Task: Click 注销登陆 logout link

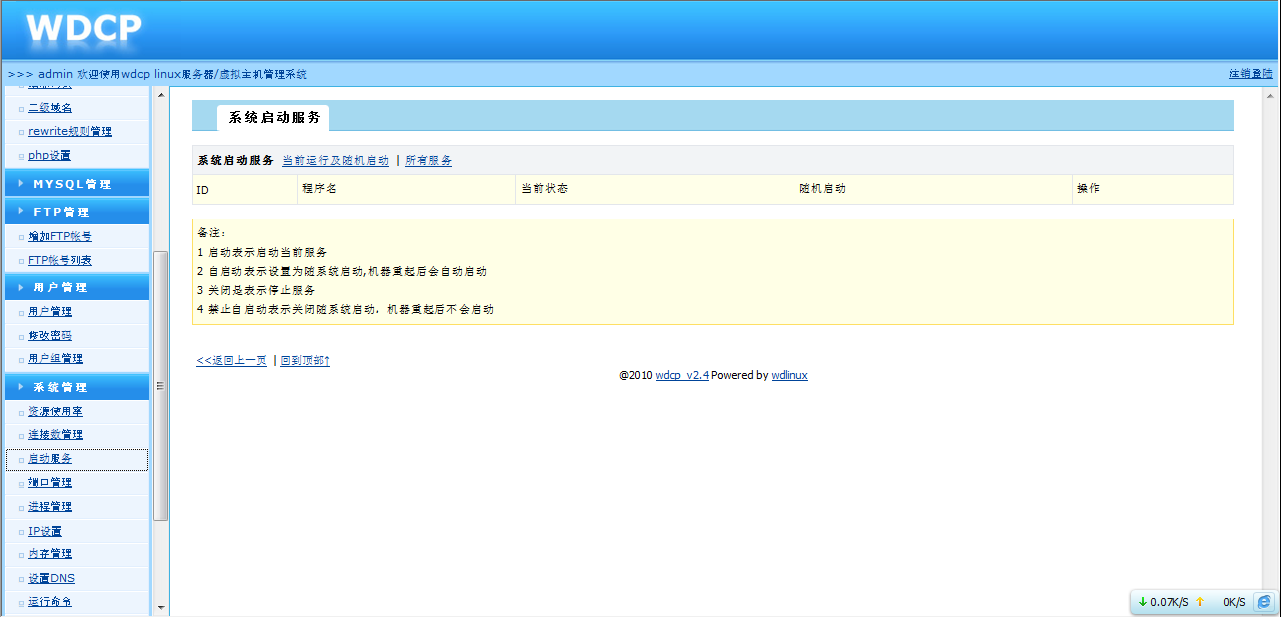Action: [x=1251, y=73]
